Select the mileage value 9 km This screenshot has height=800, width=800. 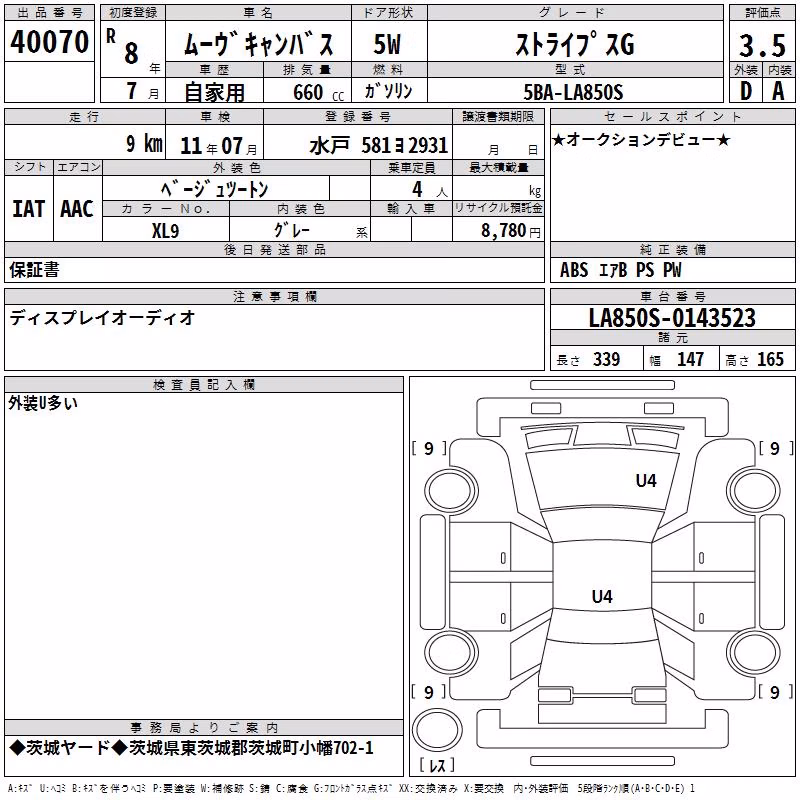point(144,143)
